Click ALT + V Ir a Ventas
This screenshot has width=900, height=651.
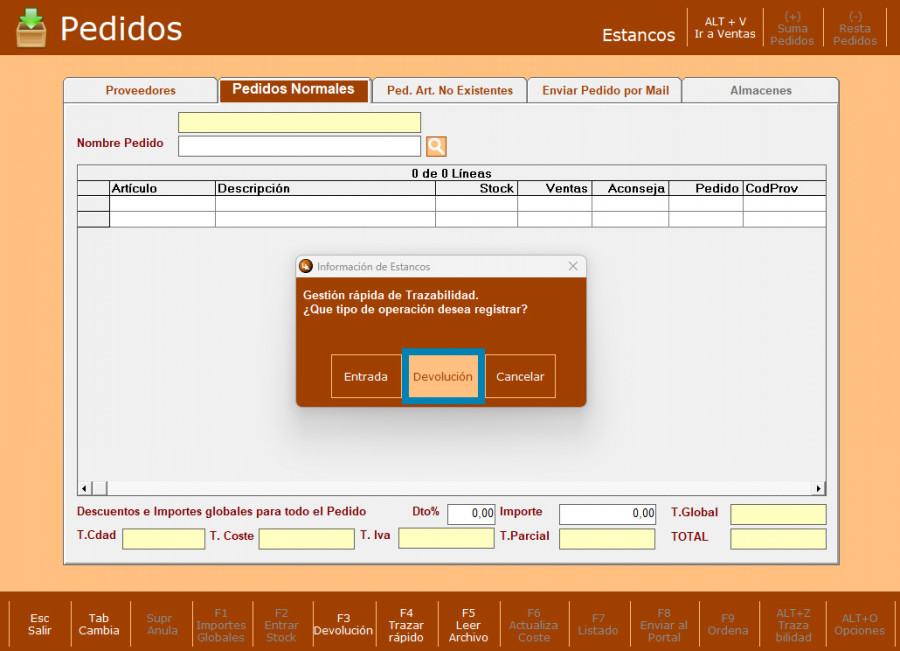tap(725, 28)
